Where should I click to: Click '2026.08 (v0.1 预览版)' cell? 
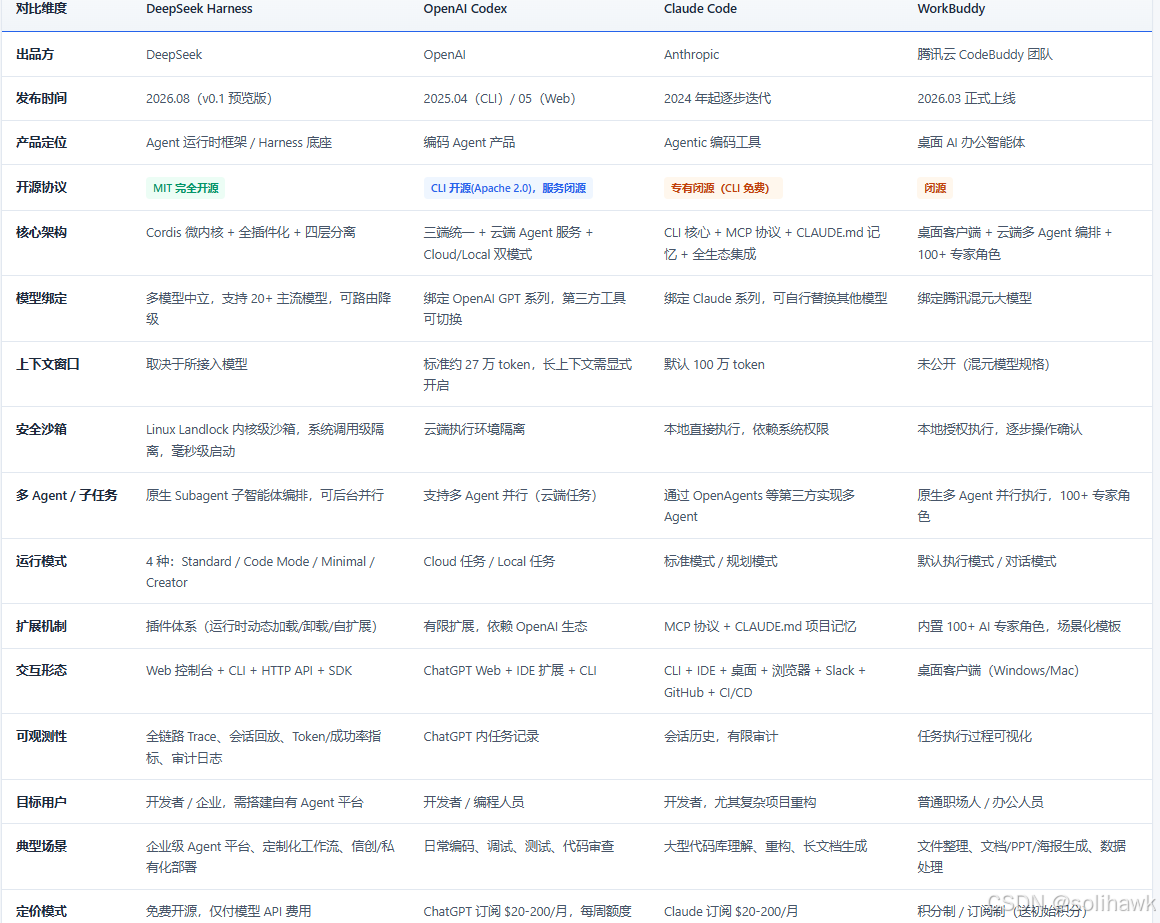click(x=209, y=98)
